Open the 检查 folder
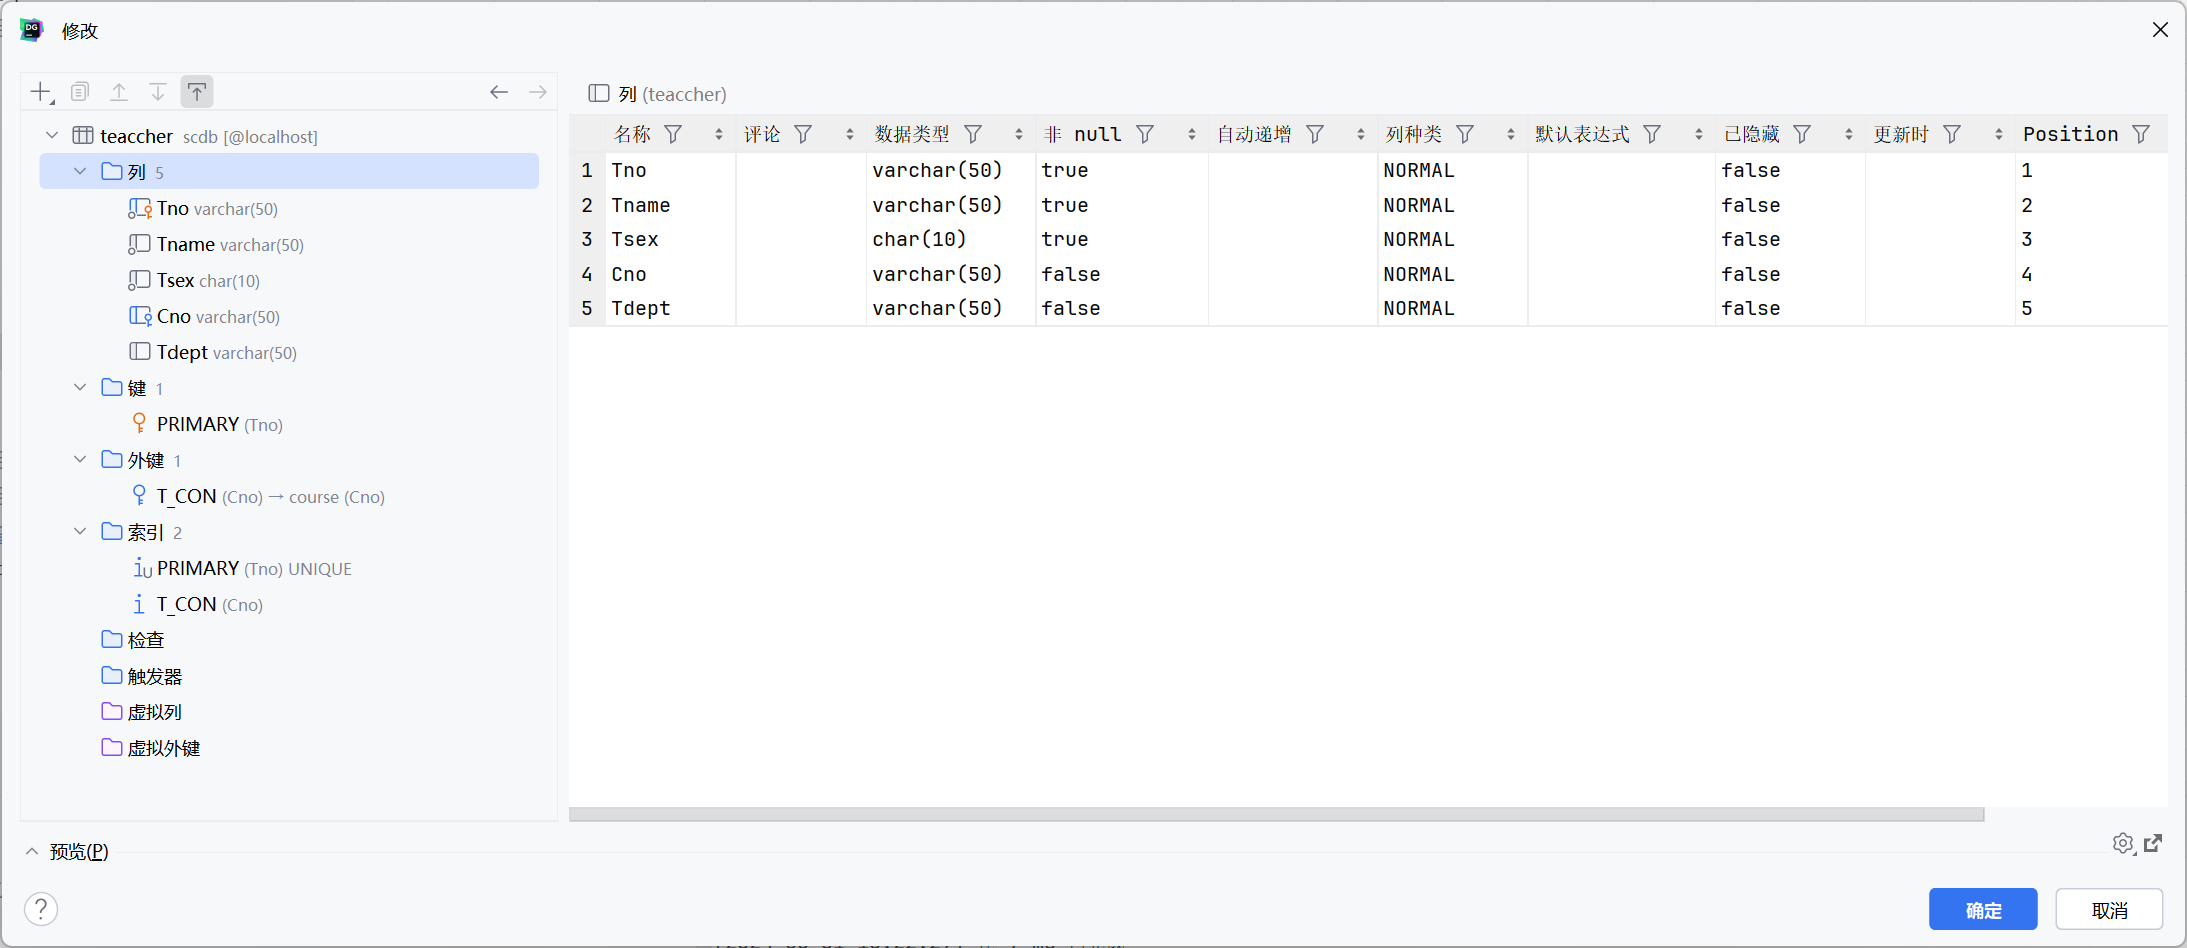2187x948 pixels. coord(133,640)
